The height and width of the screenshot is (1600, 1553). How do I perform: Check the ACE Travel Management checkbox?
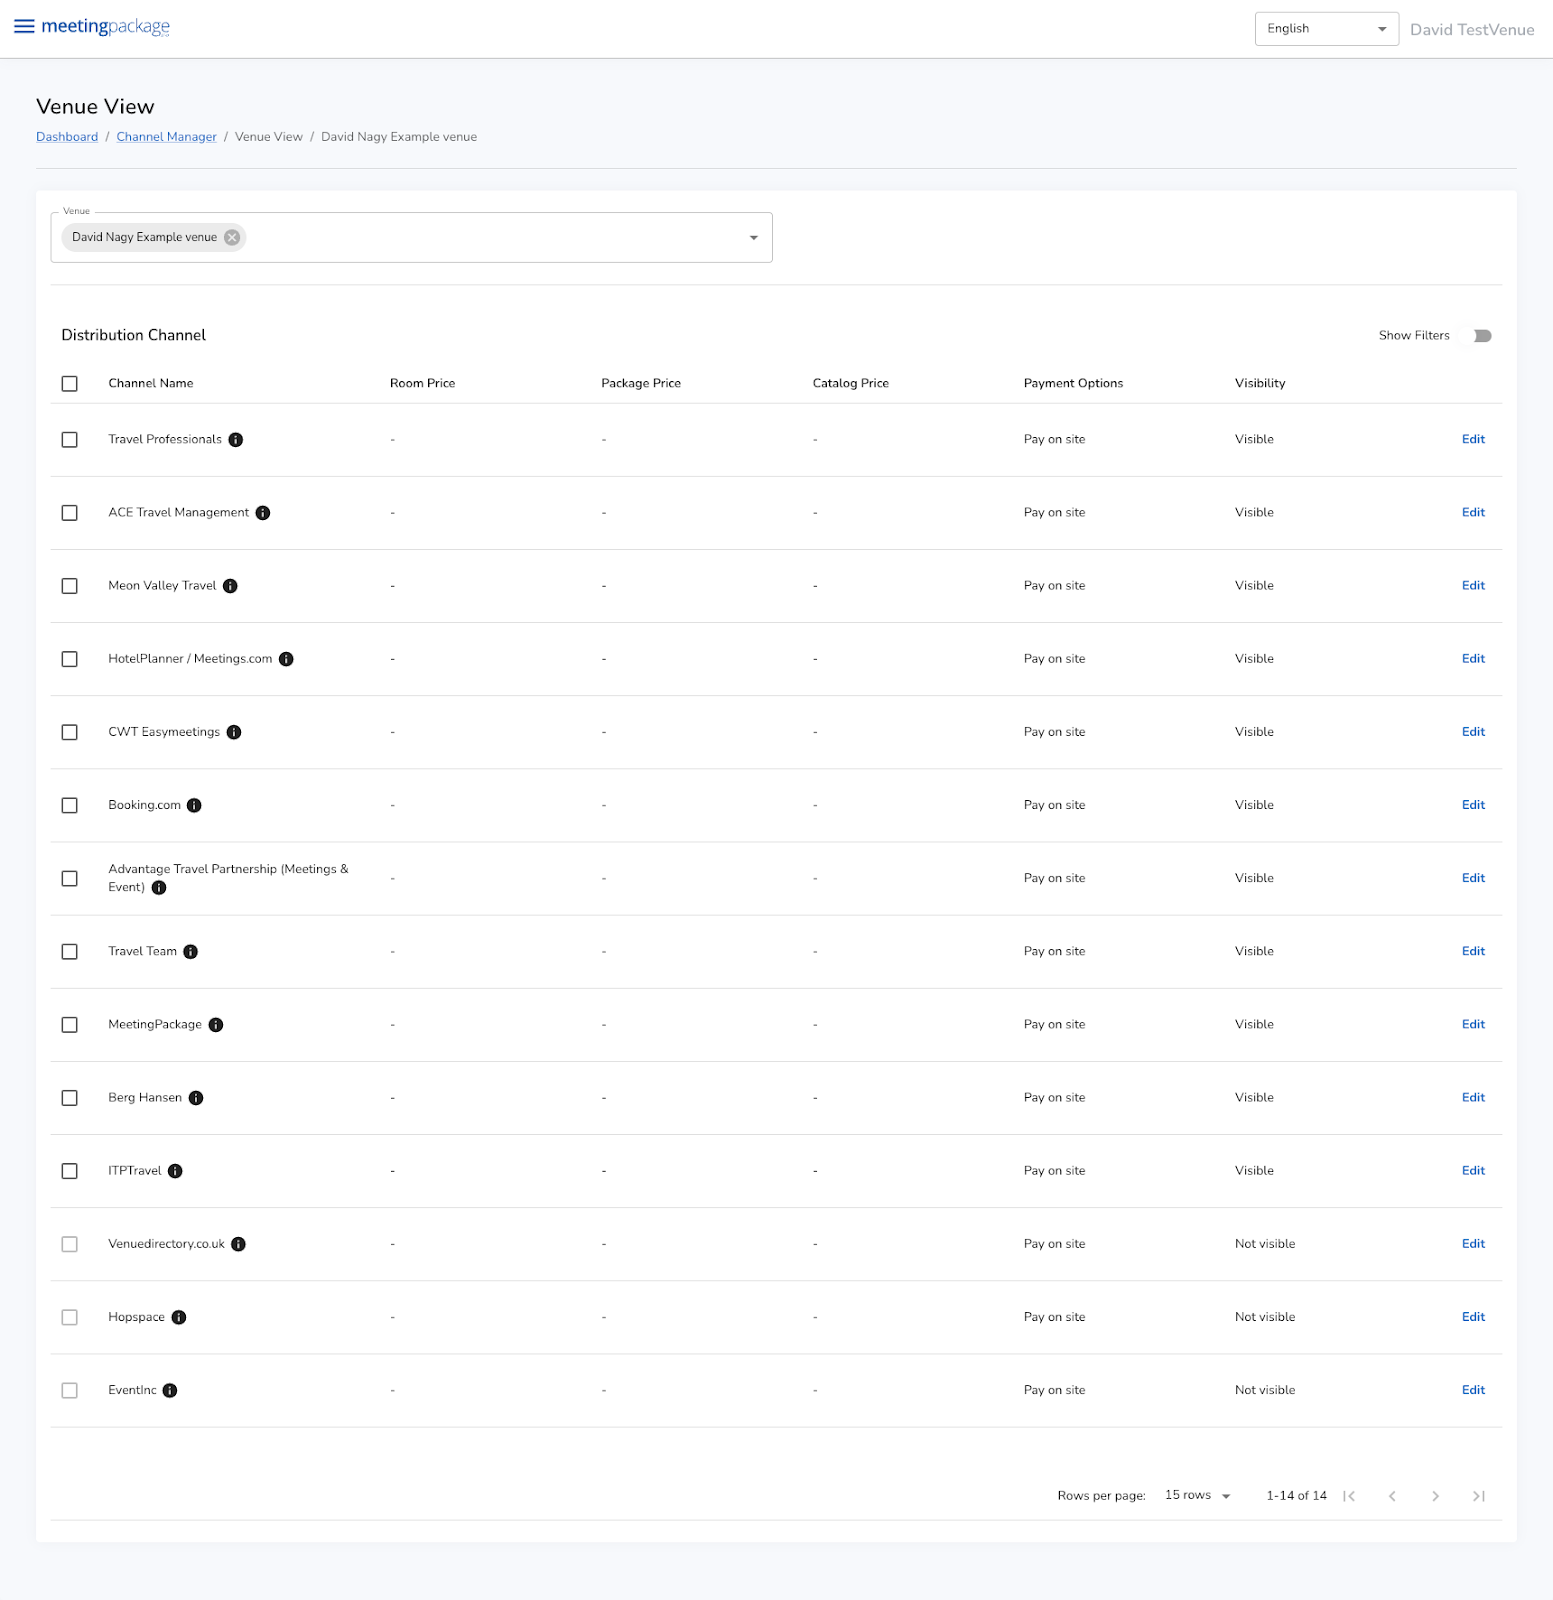70,513
